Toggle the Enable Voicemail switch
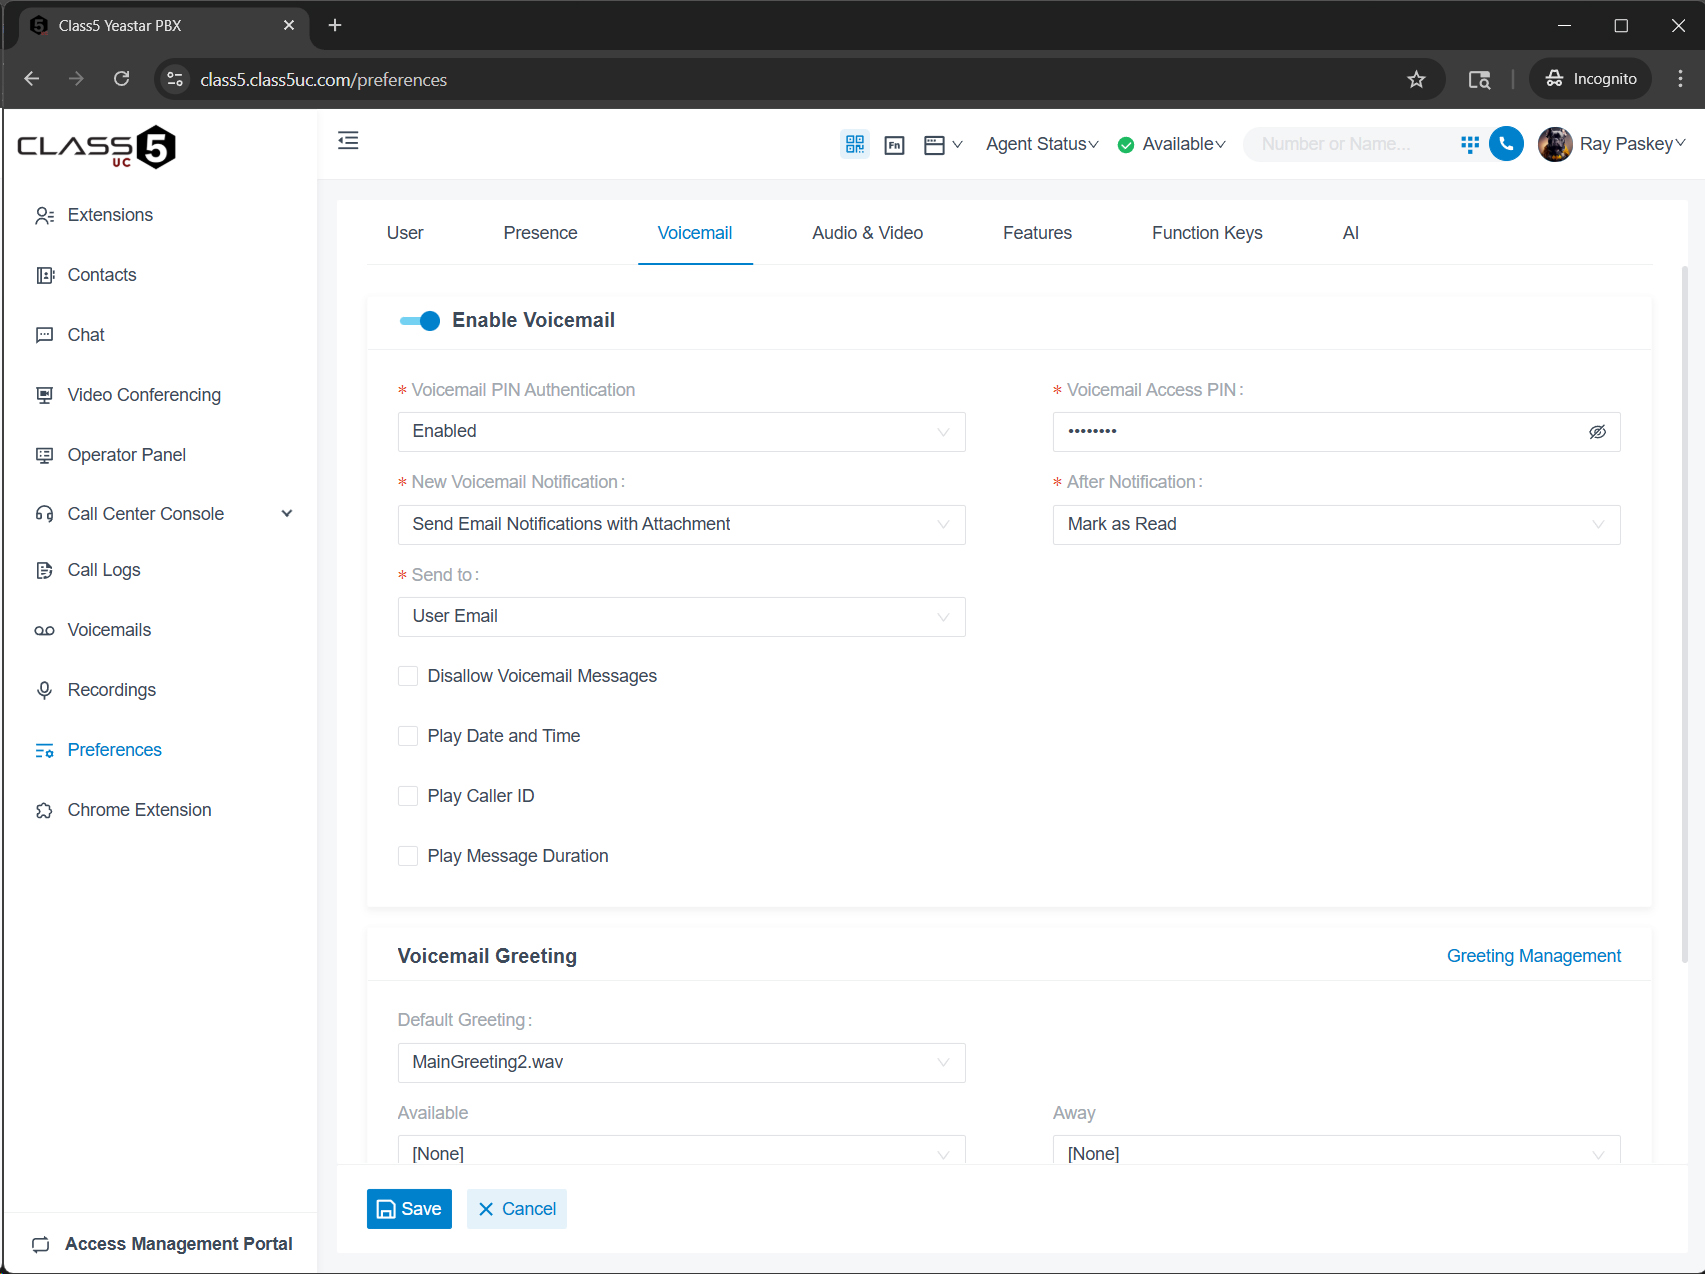 point(420,321)
